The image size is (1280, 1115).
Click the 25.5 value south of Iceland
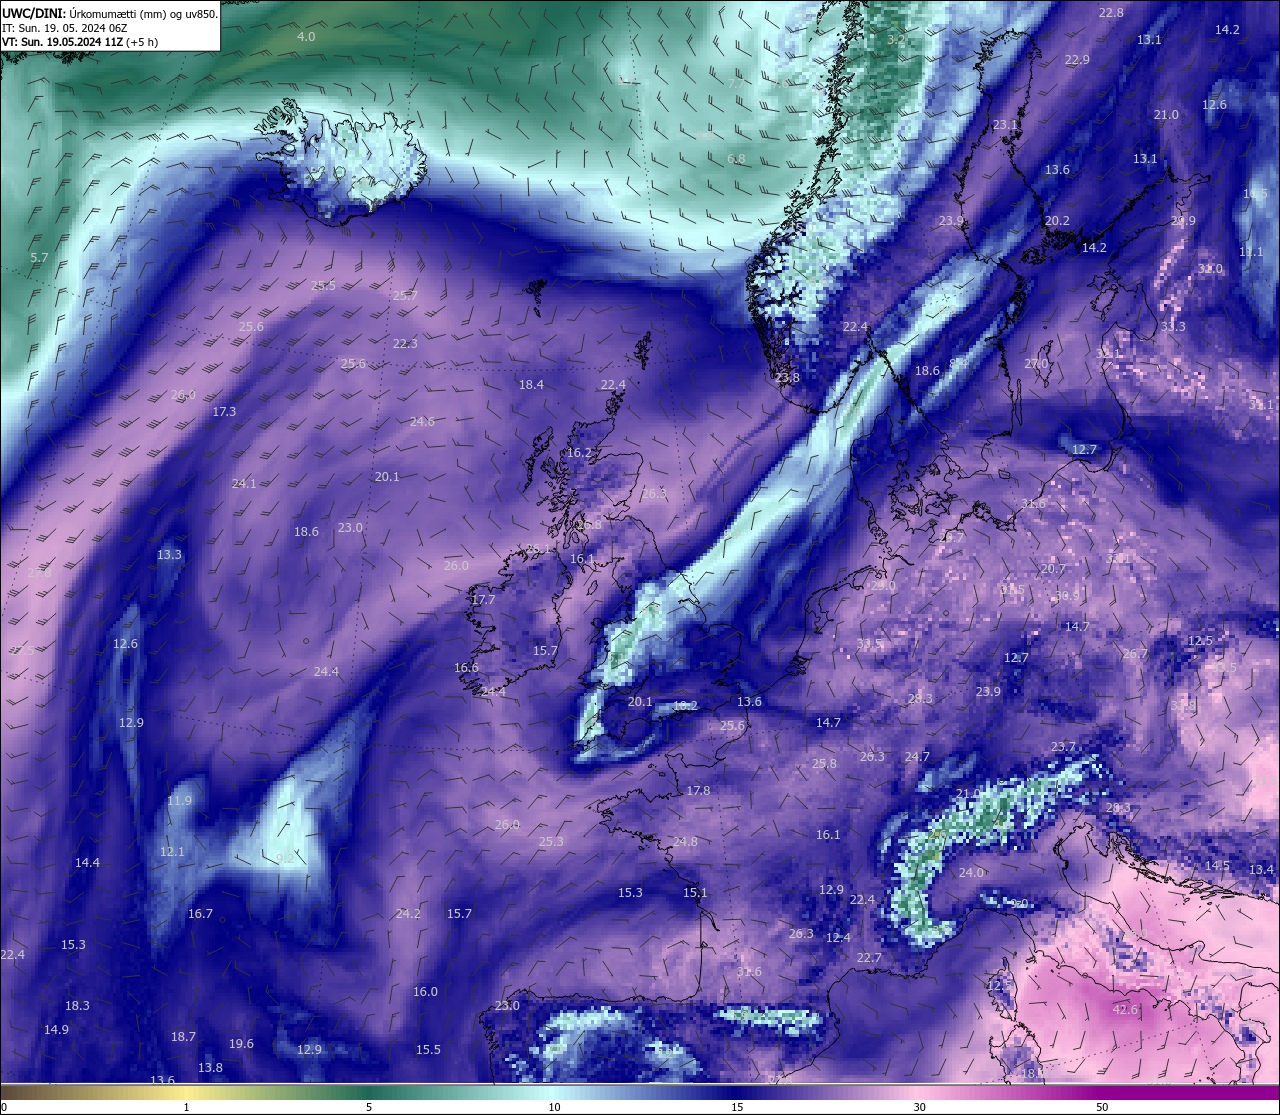pyautogui.click(x=323, y=285)
